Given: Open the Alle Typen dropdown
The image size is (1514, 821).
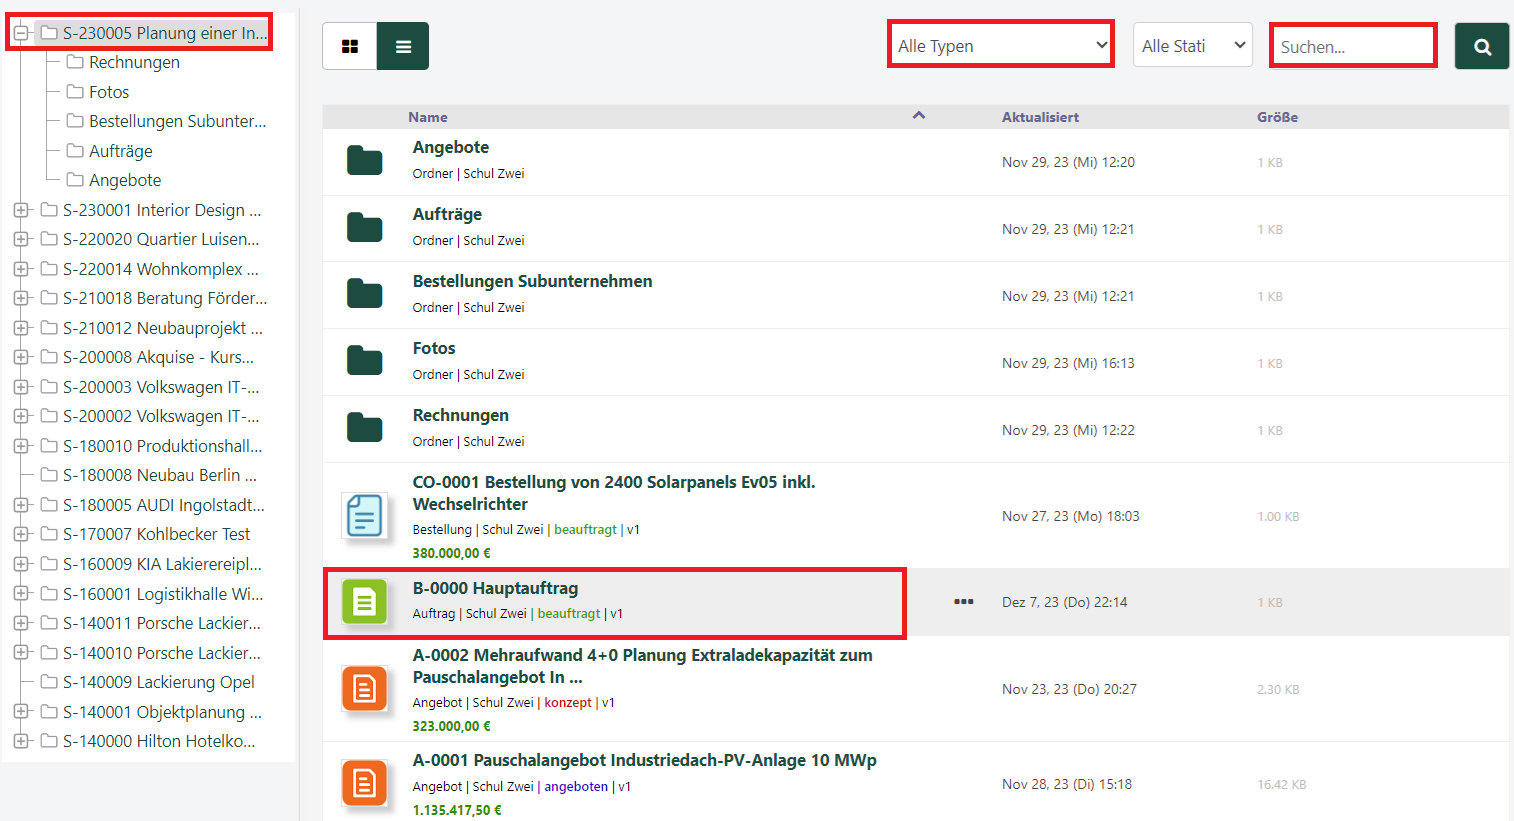Looking at the screenshot, I should pos(1001,46).
